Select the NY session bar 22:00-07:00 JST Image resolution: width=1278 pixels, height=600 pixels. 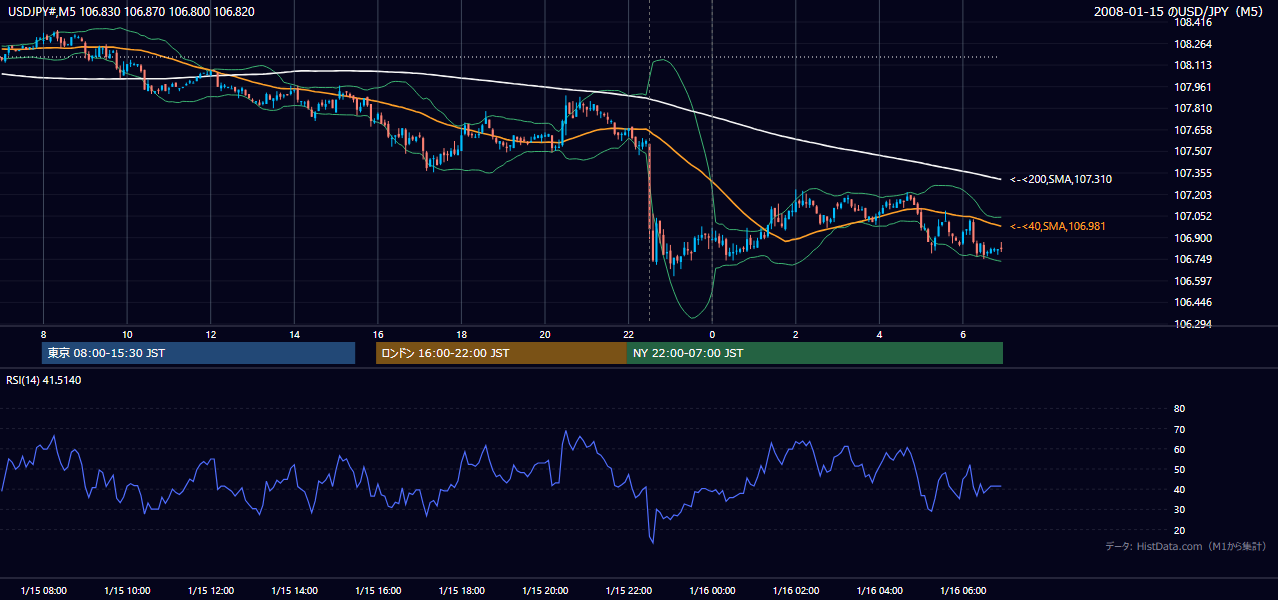(815, 353)
